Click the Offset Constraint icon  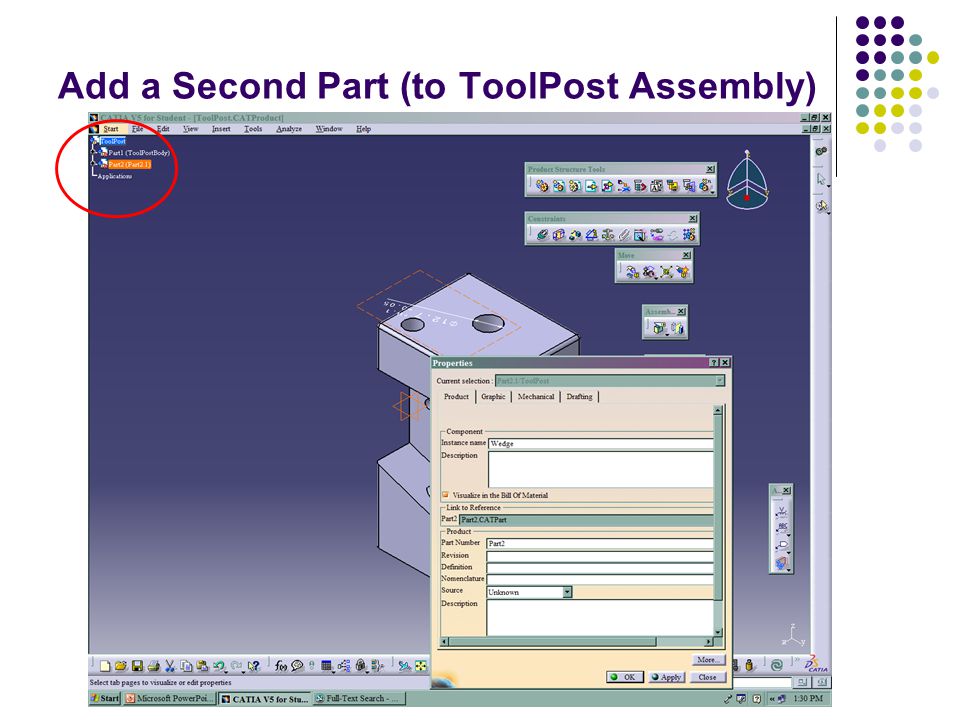coord(575,234)
